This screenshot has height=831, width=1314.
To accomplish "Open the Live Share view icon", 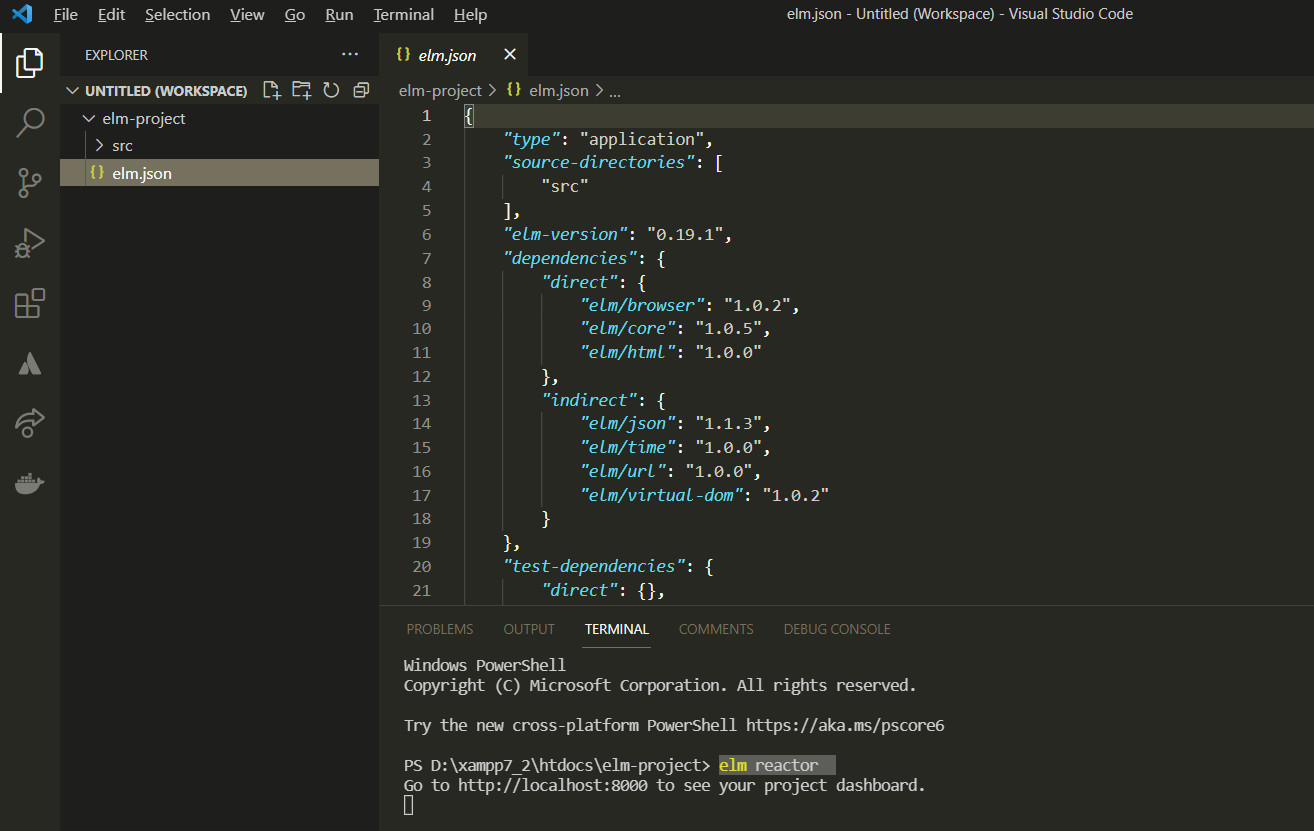I will 29,423.
